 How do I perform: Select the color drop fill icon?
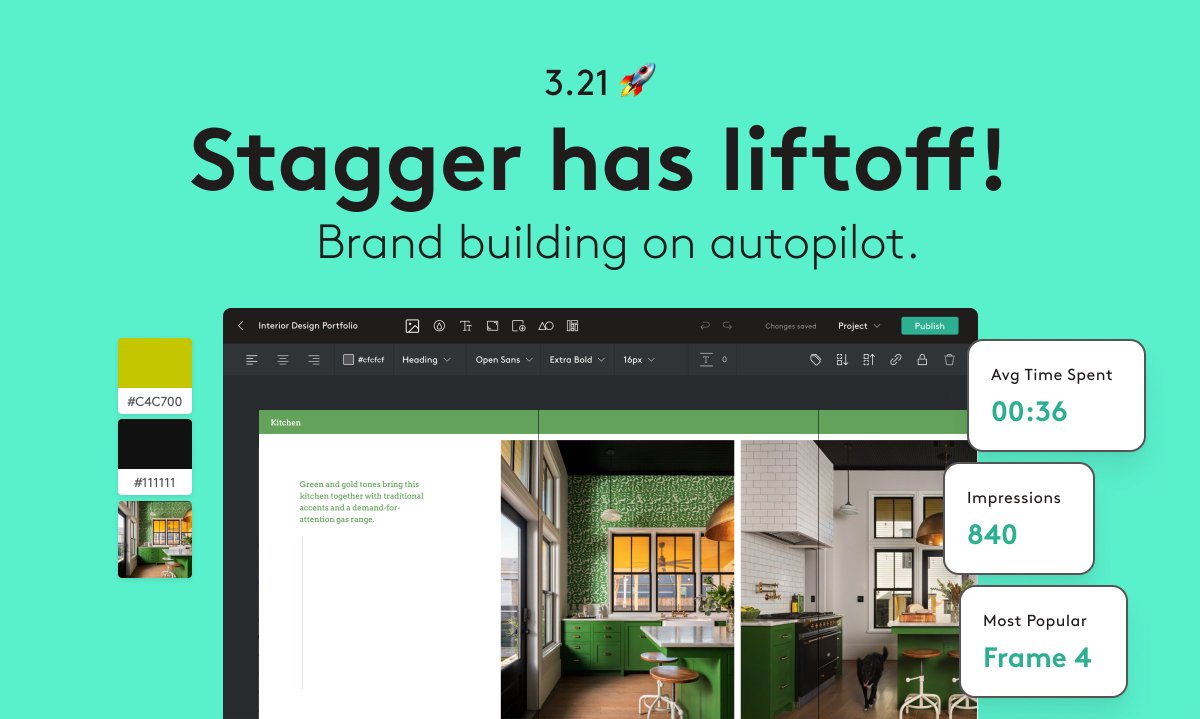439,326
